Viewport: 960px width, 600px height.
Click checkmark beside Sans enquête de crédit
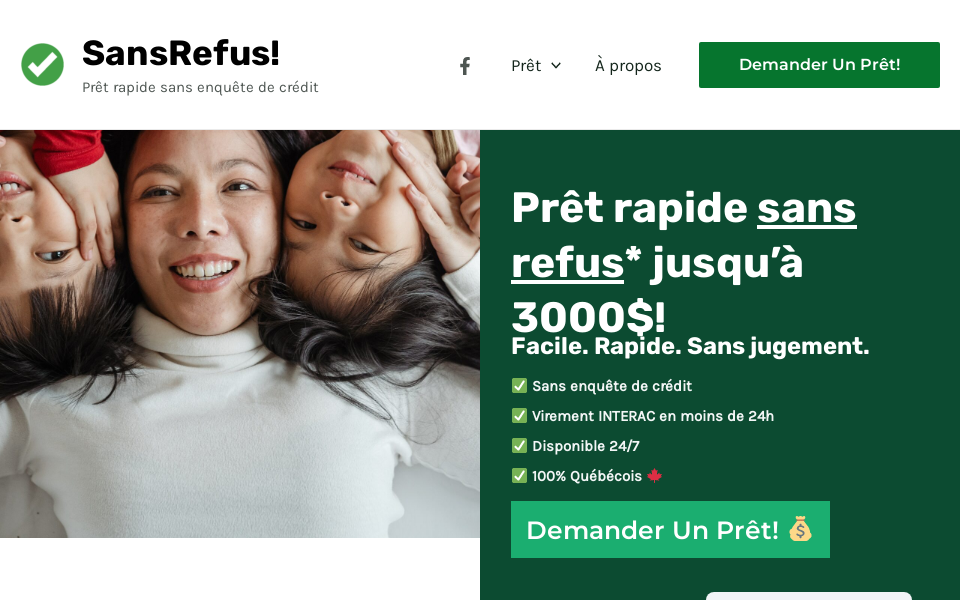[519, 386]
